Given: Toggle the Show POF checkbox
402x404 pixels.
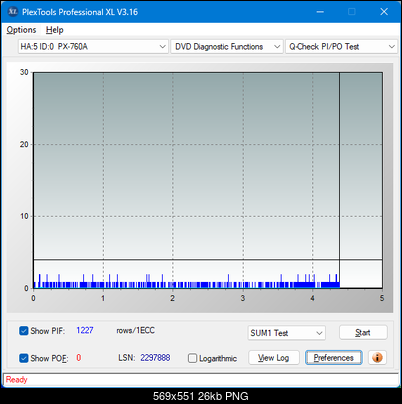Looking at the screenshot, I should tap(24, 358).
